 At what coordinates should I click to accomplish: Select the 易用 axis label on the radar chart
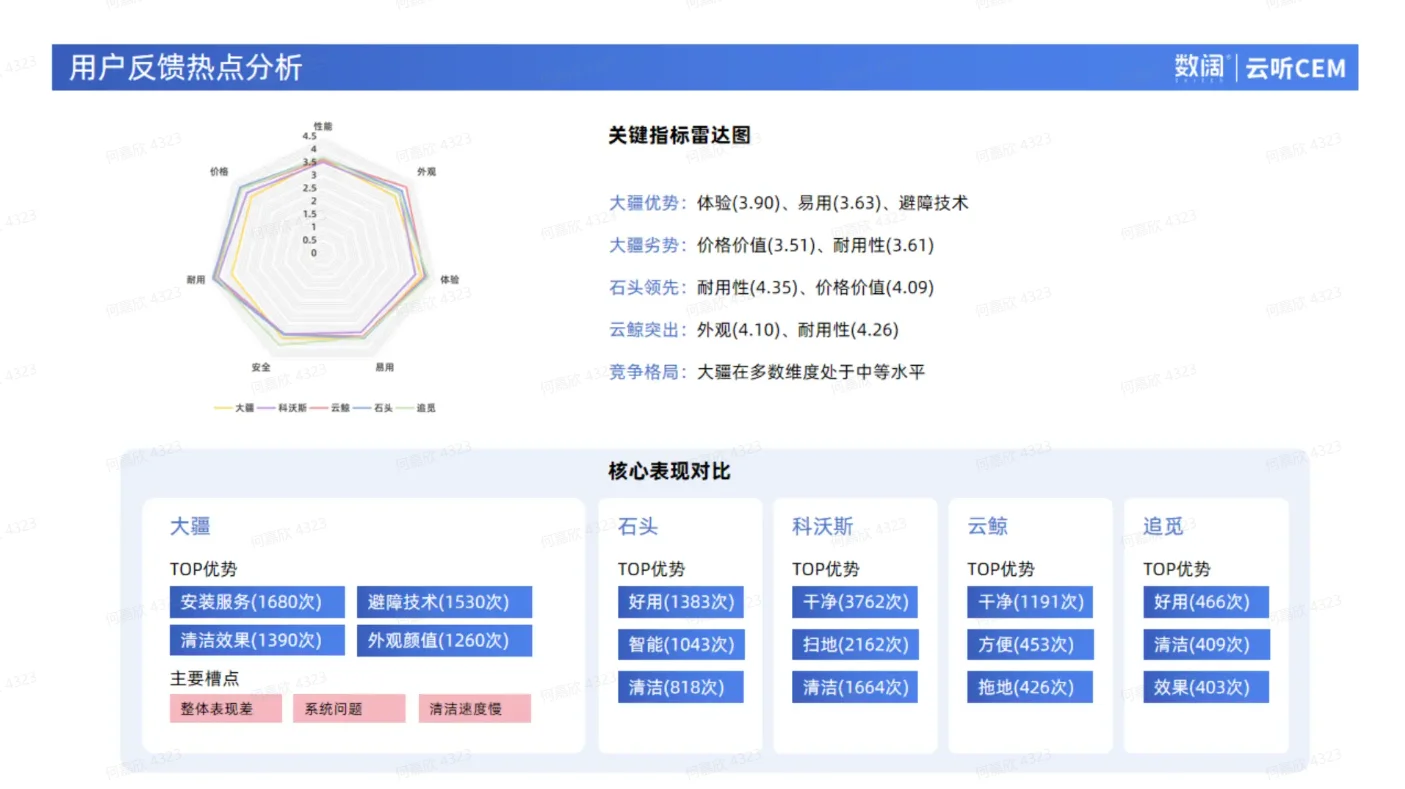[384, 367]
